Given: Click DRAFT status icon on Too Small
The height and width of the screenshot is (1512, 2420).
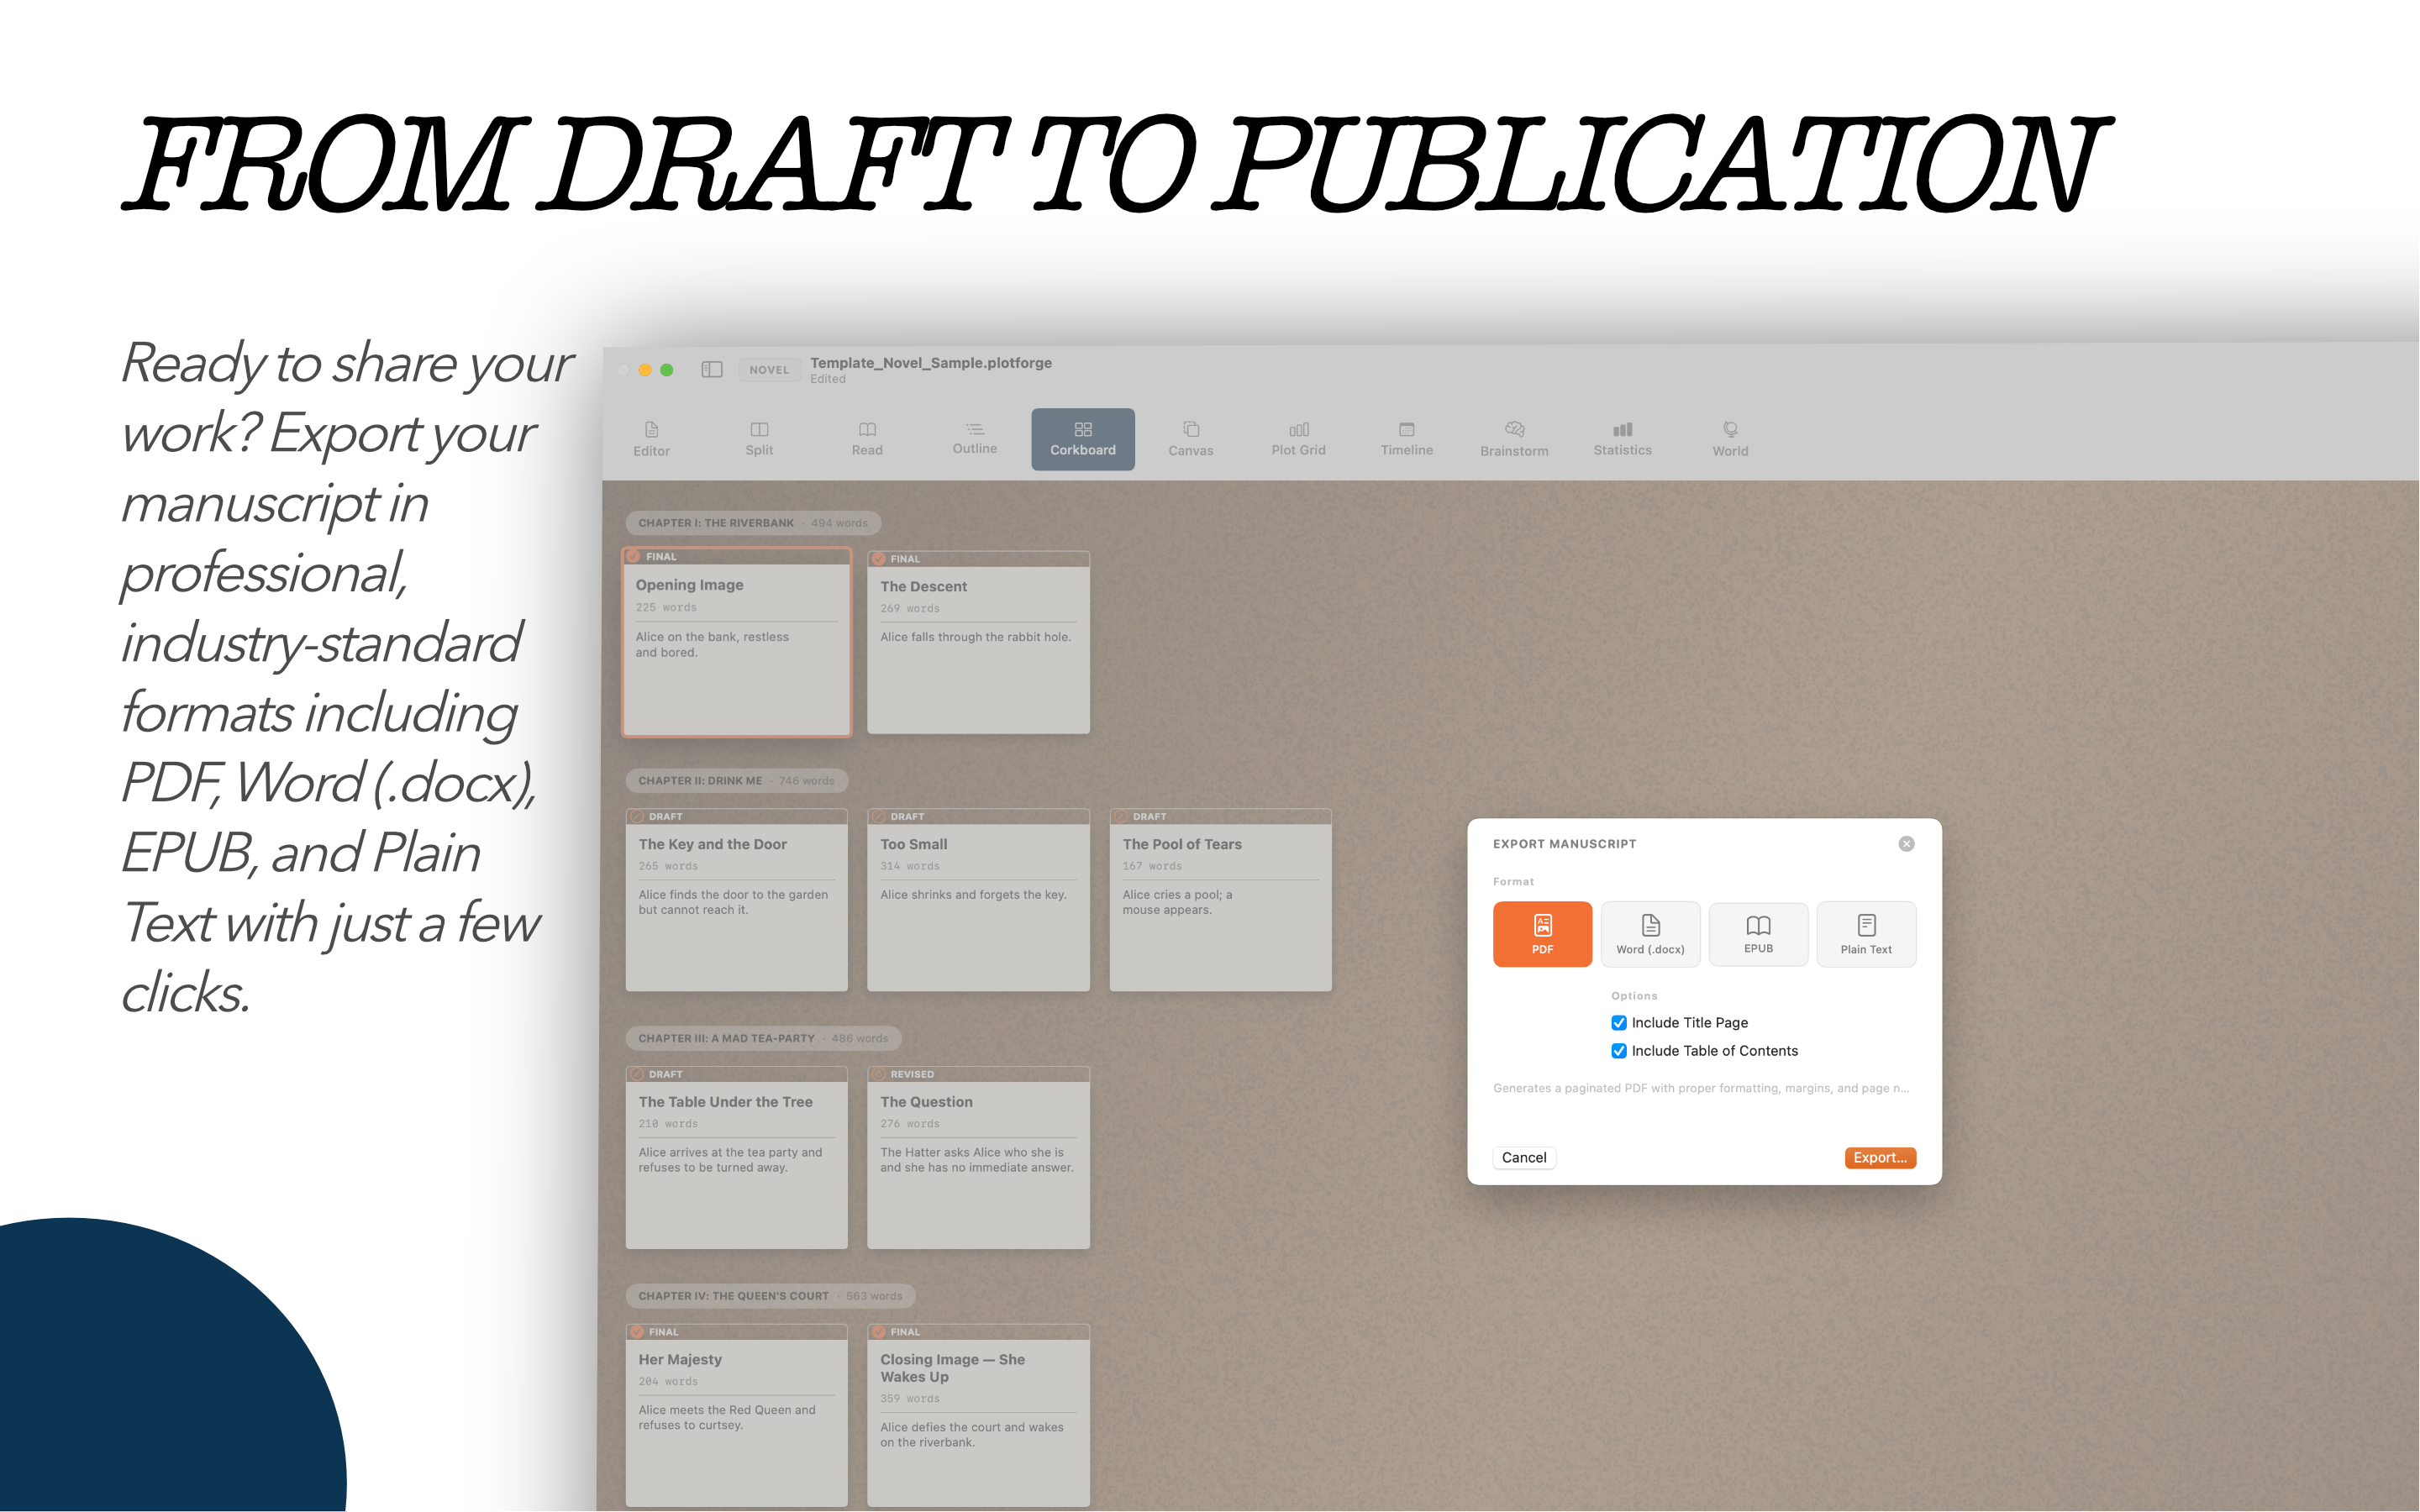Looking at the screenshot, I should pyautogui.click(x=878, y=817).
